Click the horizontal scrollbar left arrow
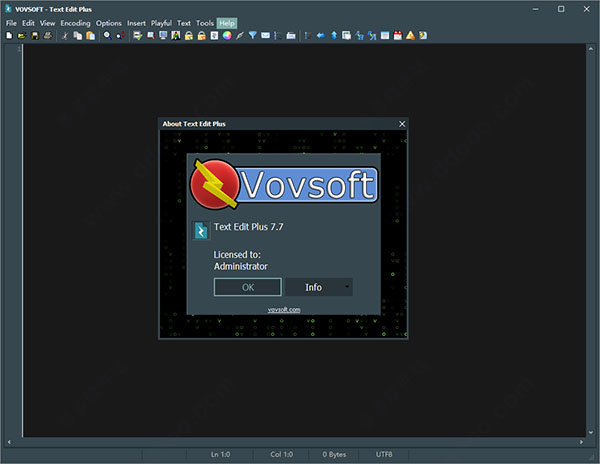The image size is (600, 464). click(9, 442)
